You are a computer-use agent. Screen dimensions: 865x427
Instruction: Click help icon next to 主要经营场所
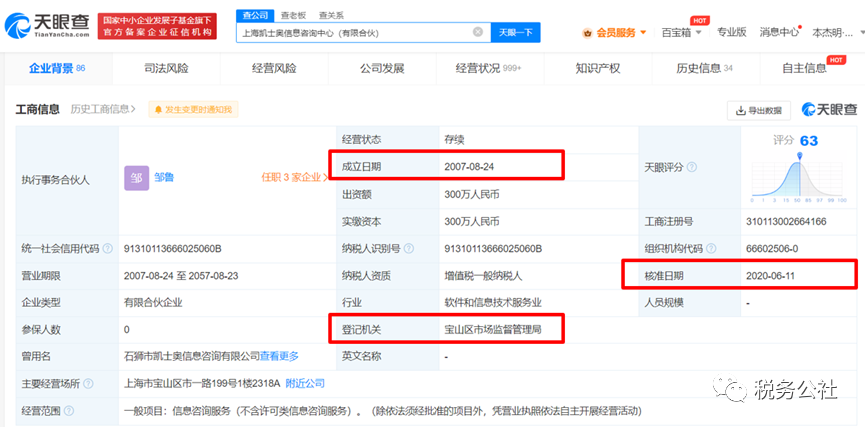88,383
